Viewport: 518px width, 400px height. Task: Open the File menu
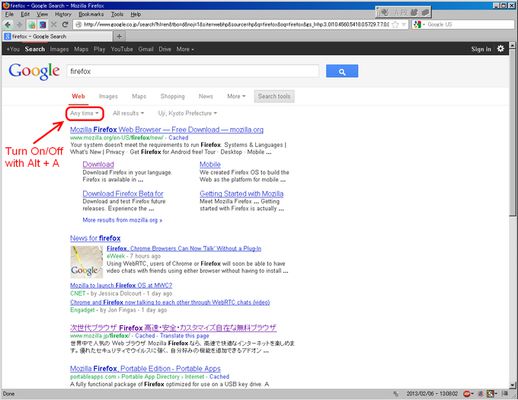(9, 14)
